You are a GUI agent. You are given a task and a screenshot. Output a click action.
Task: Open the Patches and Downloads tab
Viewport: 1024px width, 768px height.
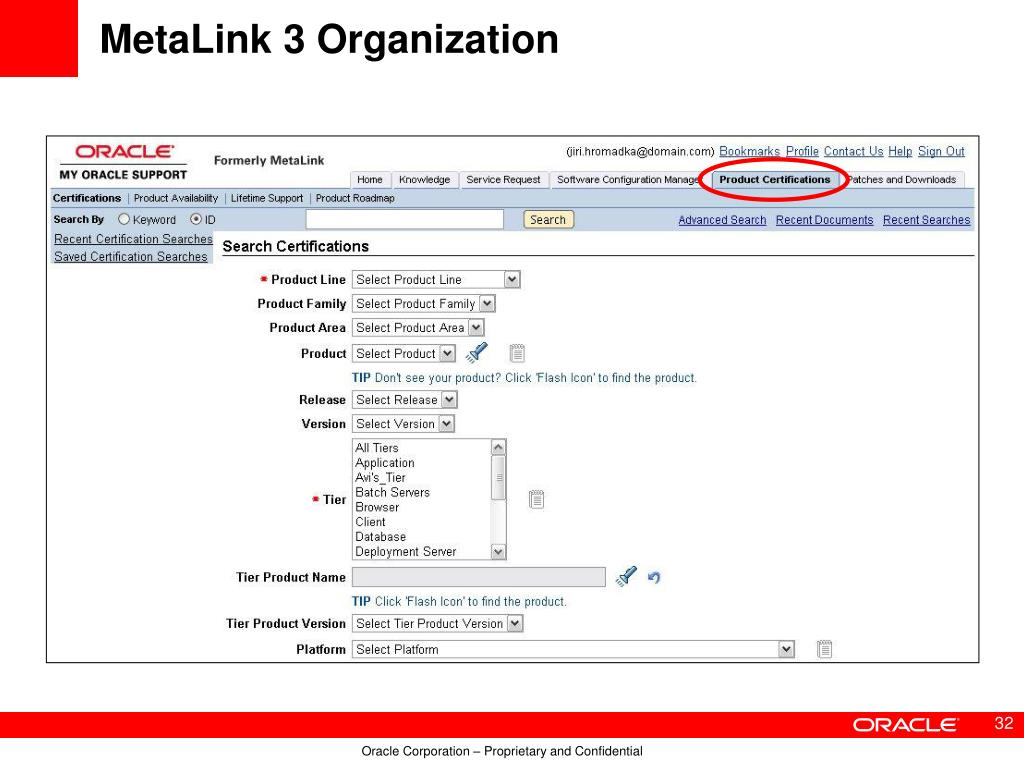tap(902, 180)
